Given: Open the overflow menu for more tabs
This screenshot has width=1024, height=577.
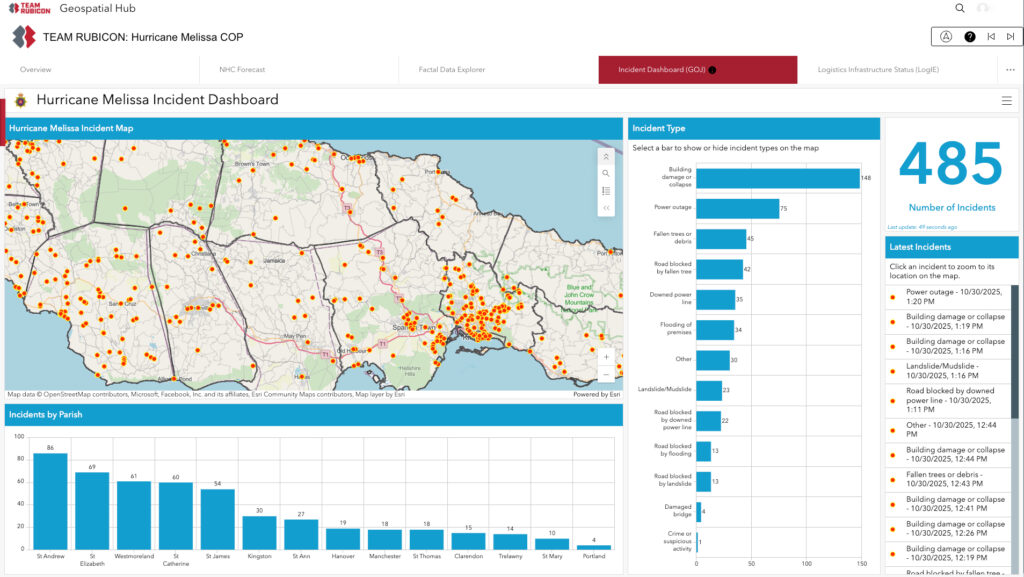Looking at the screenshot, I should point(1010,70).
